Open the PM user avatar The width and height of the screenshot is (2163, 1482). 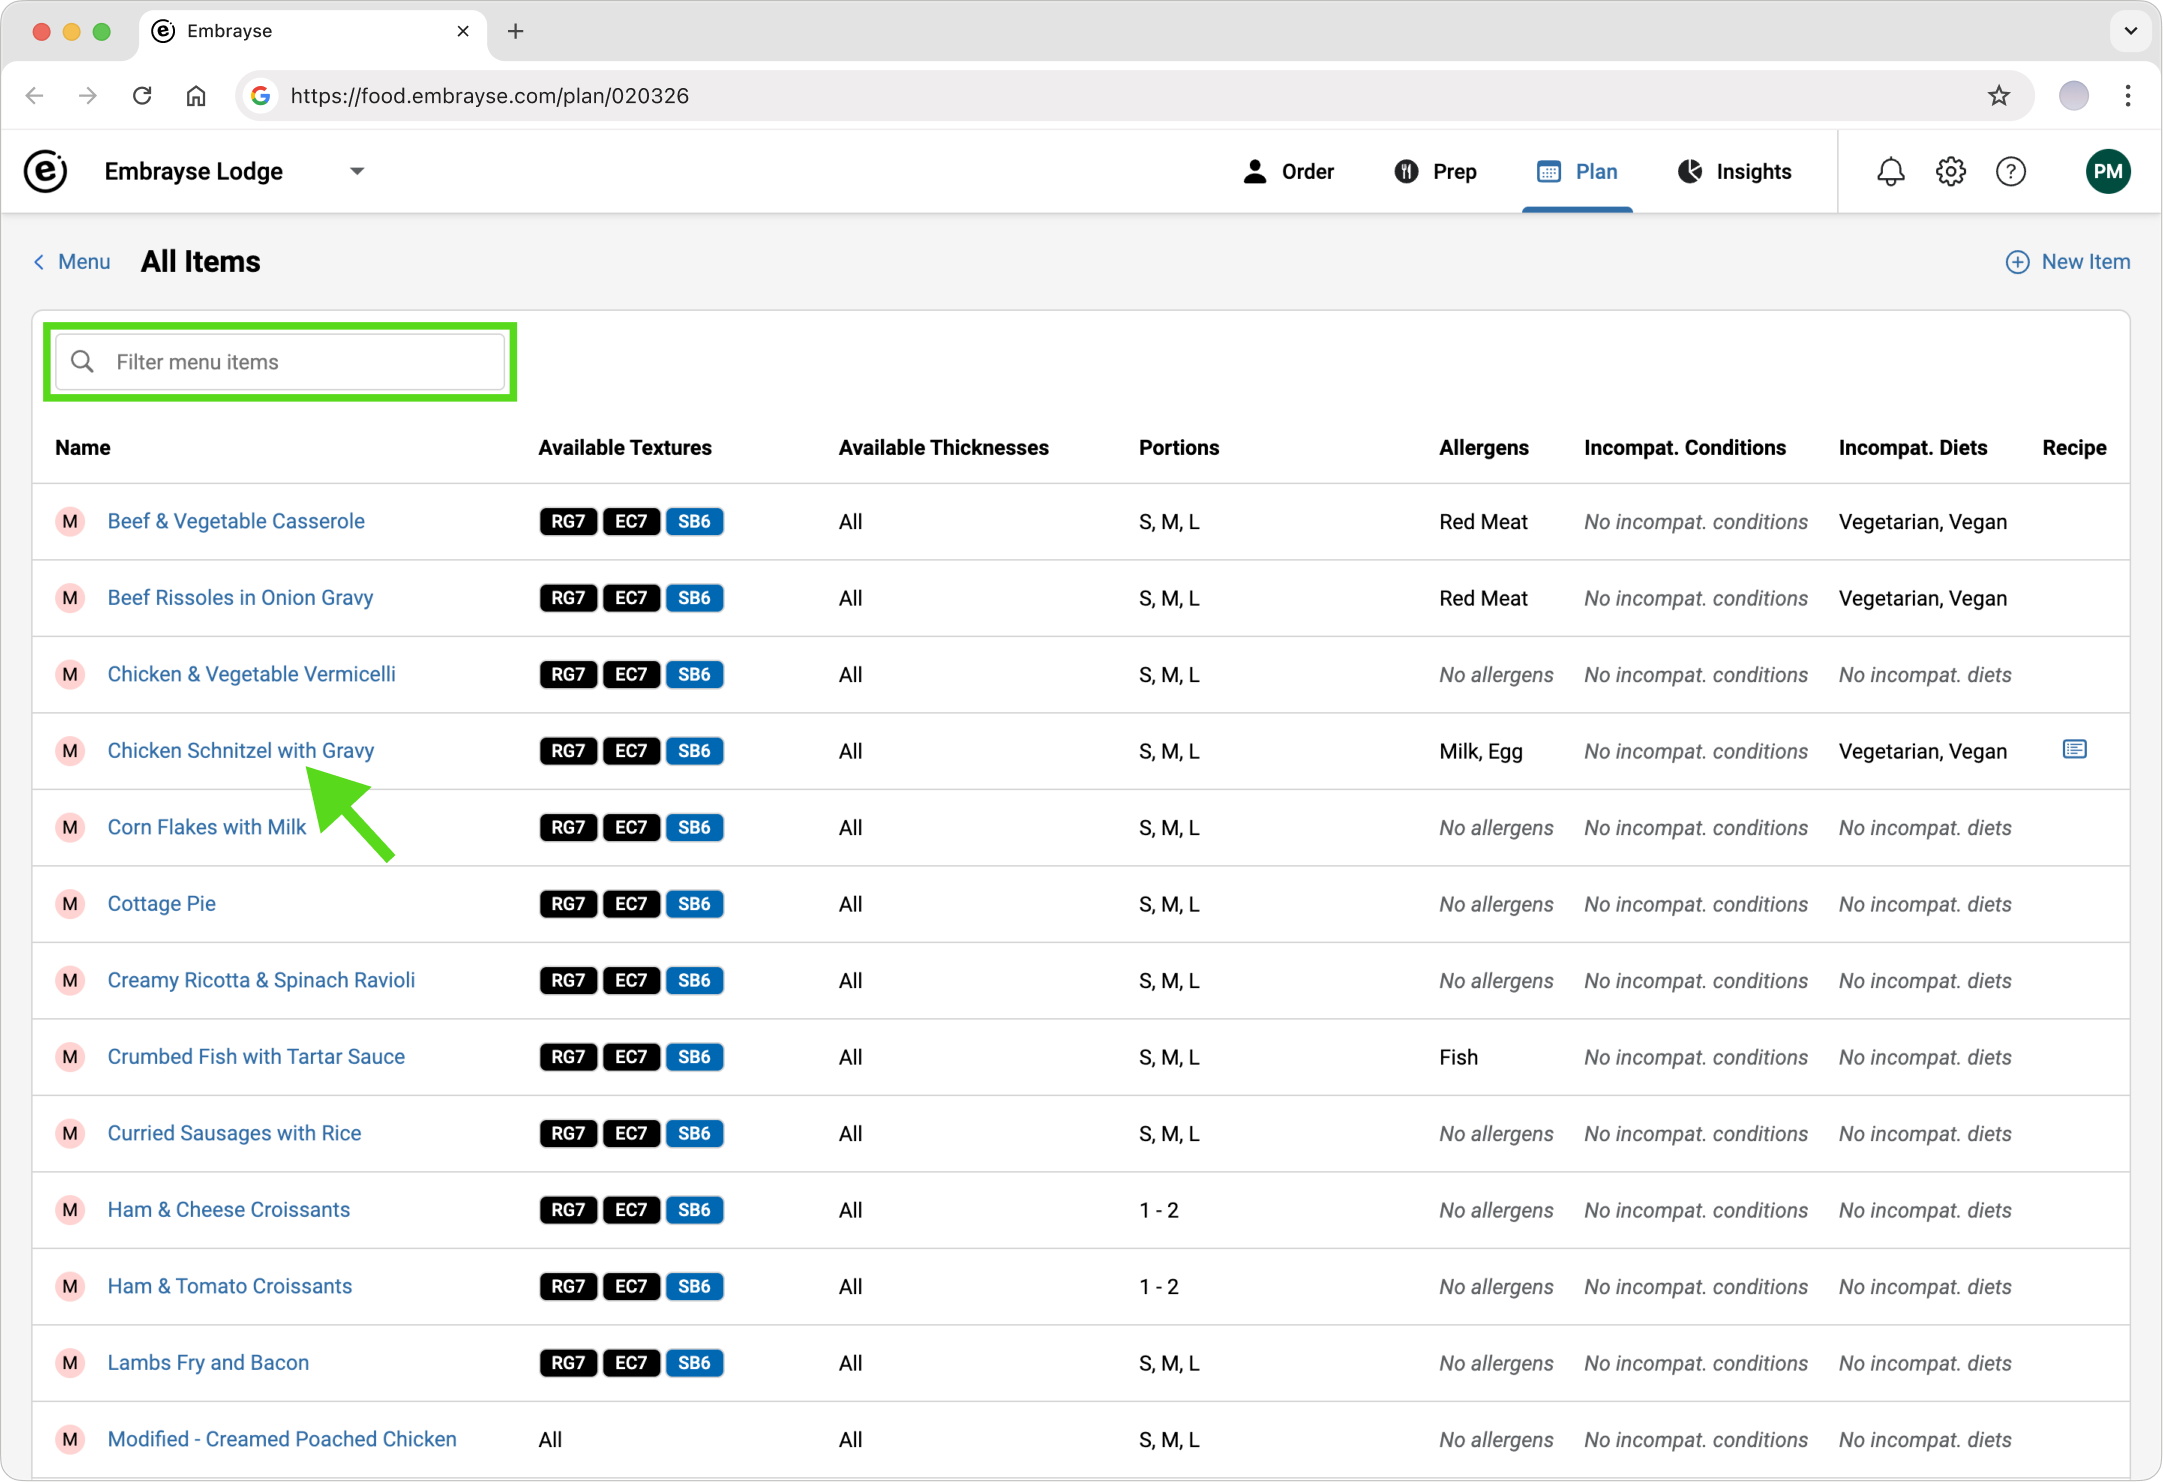pyautogui.click(x=2107, y=172)
